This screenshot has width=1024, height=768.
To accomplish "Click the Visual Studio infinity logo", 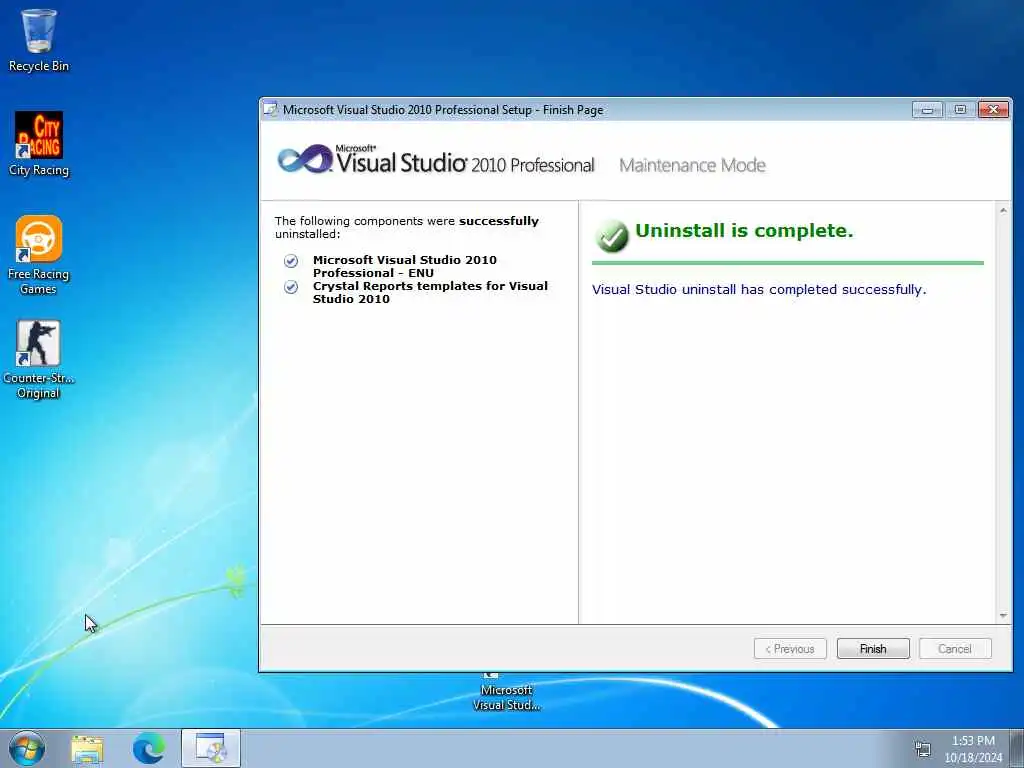I will coord(304,159).
